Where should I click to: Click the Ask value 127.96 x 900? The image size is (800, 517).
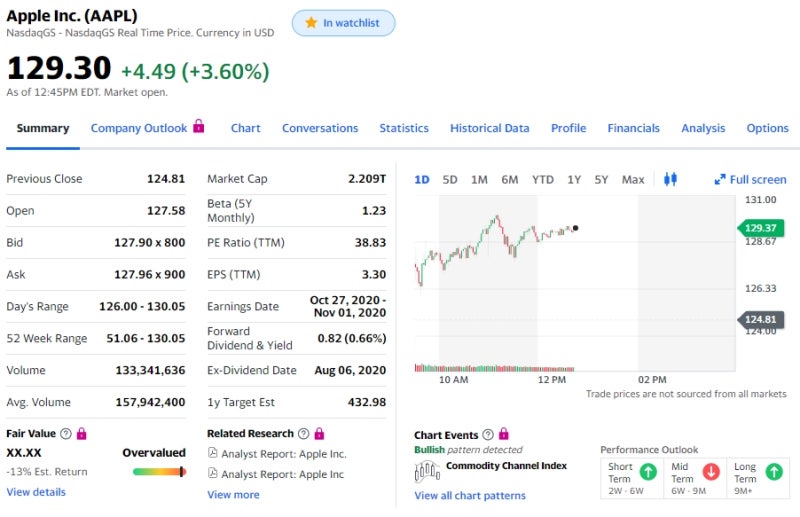(x=149, y=275)
